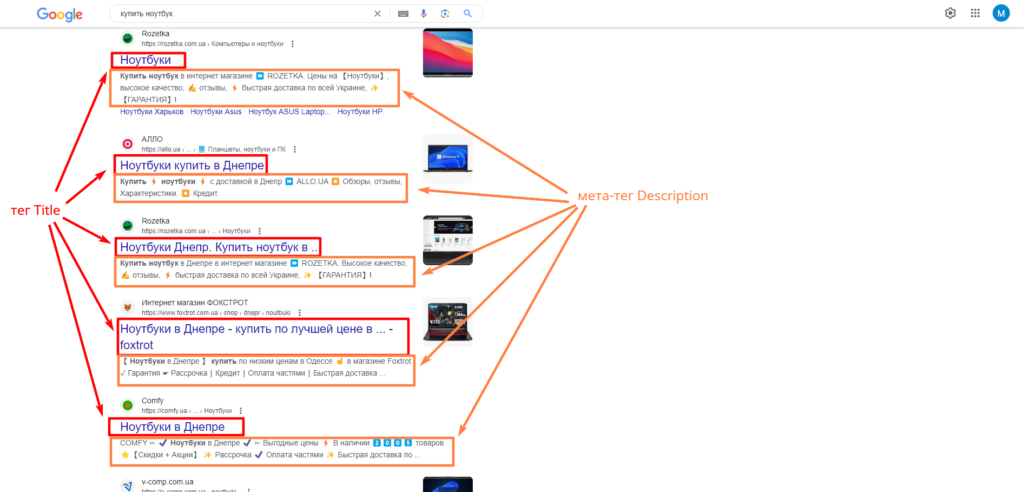
Task: Open the account avatar M
Action: (x=1000, y=13)
